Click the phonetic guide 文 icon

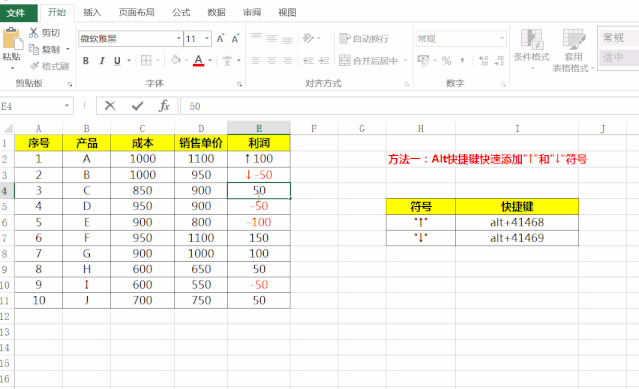click(227, 61)
